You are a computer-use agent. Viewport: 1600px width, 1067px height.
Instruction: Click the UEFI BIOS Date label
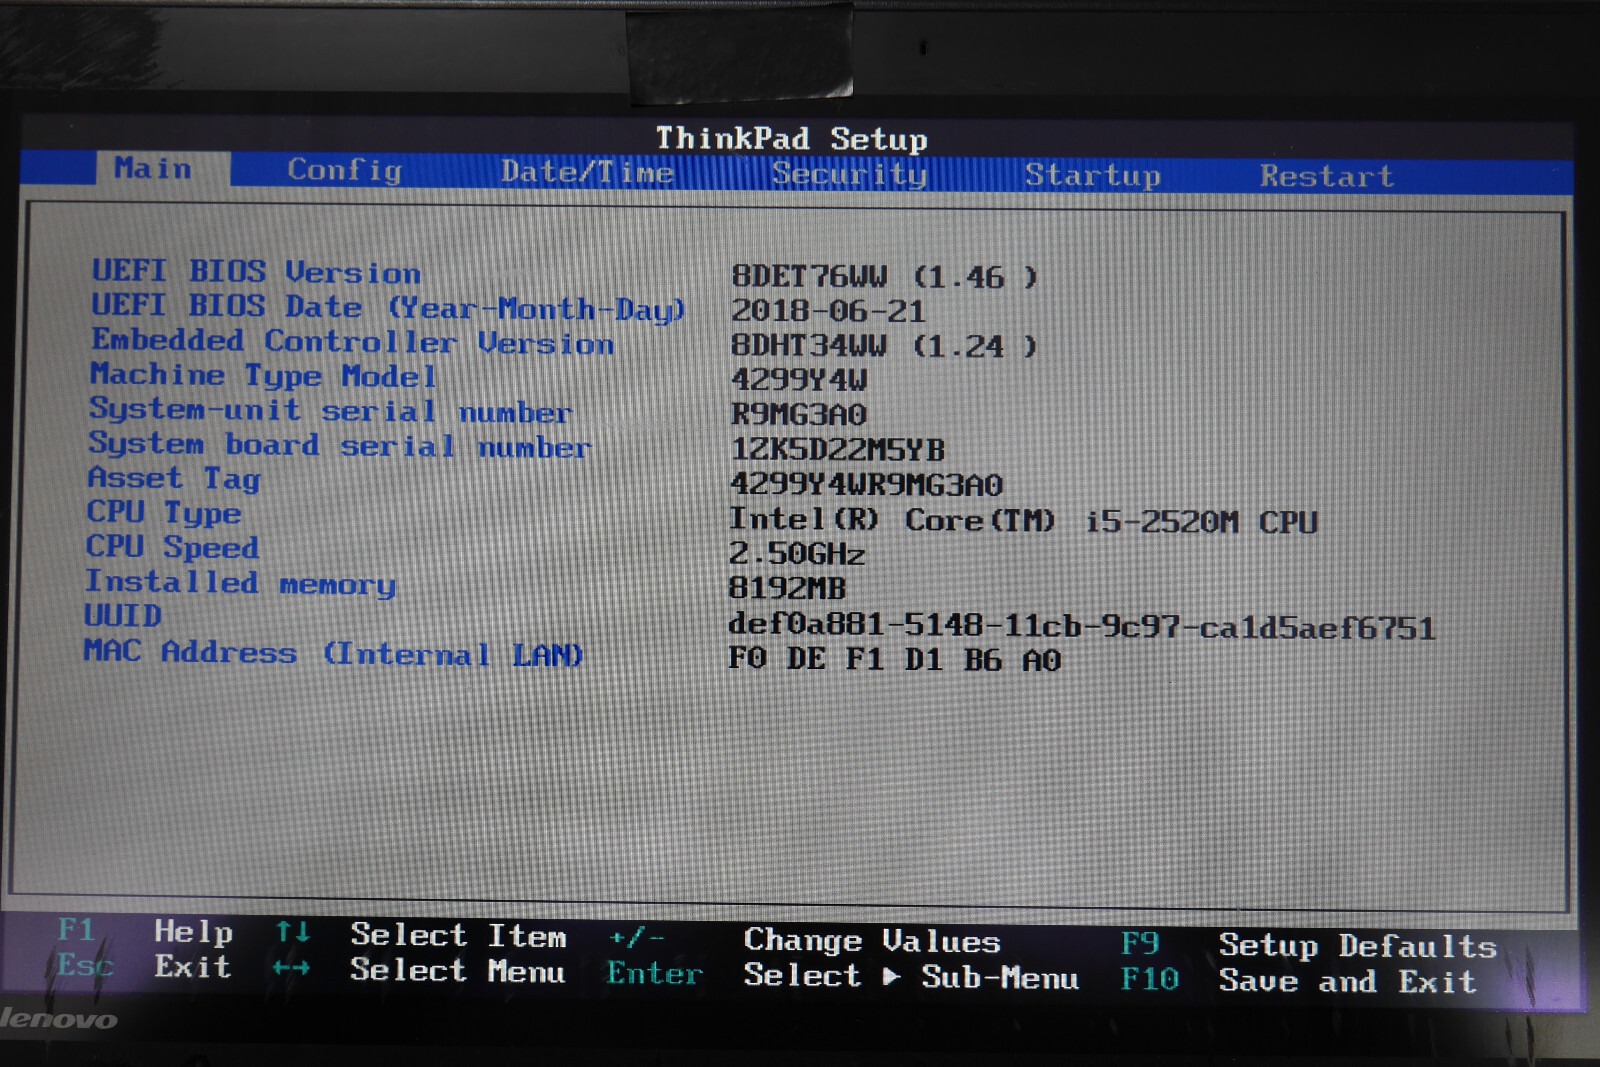(x=388, y=307)
